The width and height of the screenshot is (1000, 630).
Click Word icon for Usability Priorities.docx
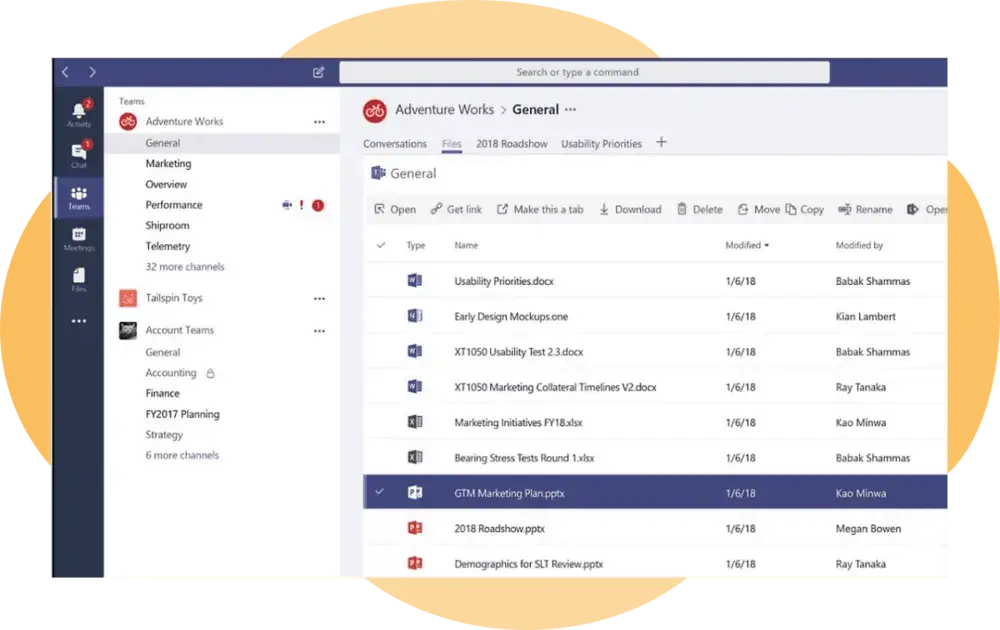coord(415,280)
